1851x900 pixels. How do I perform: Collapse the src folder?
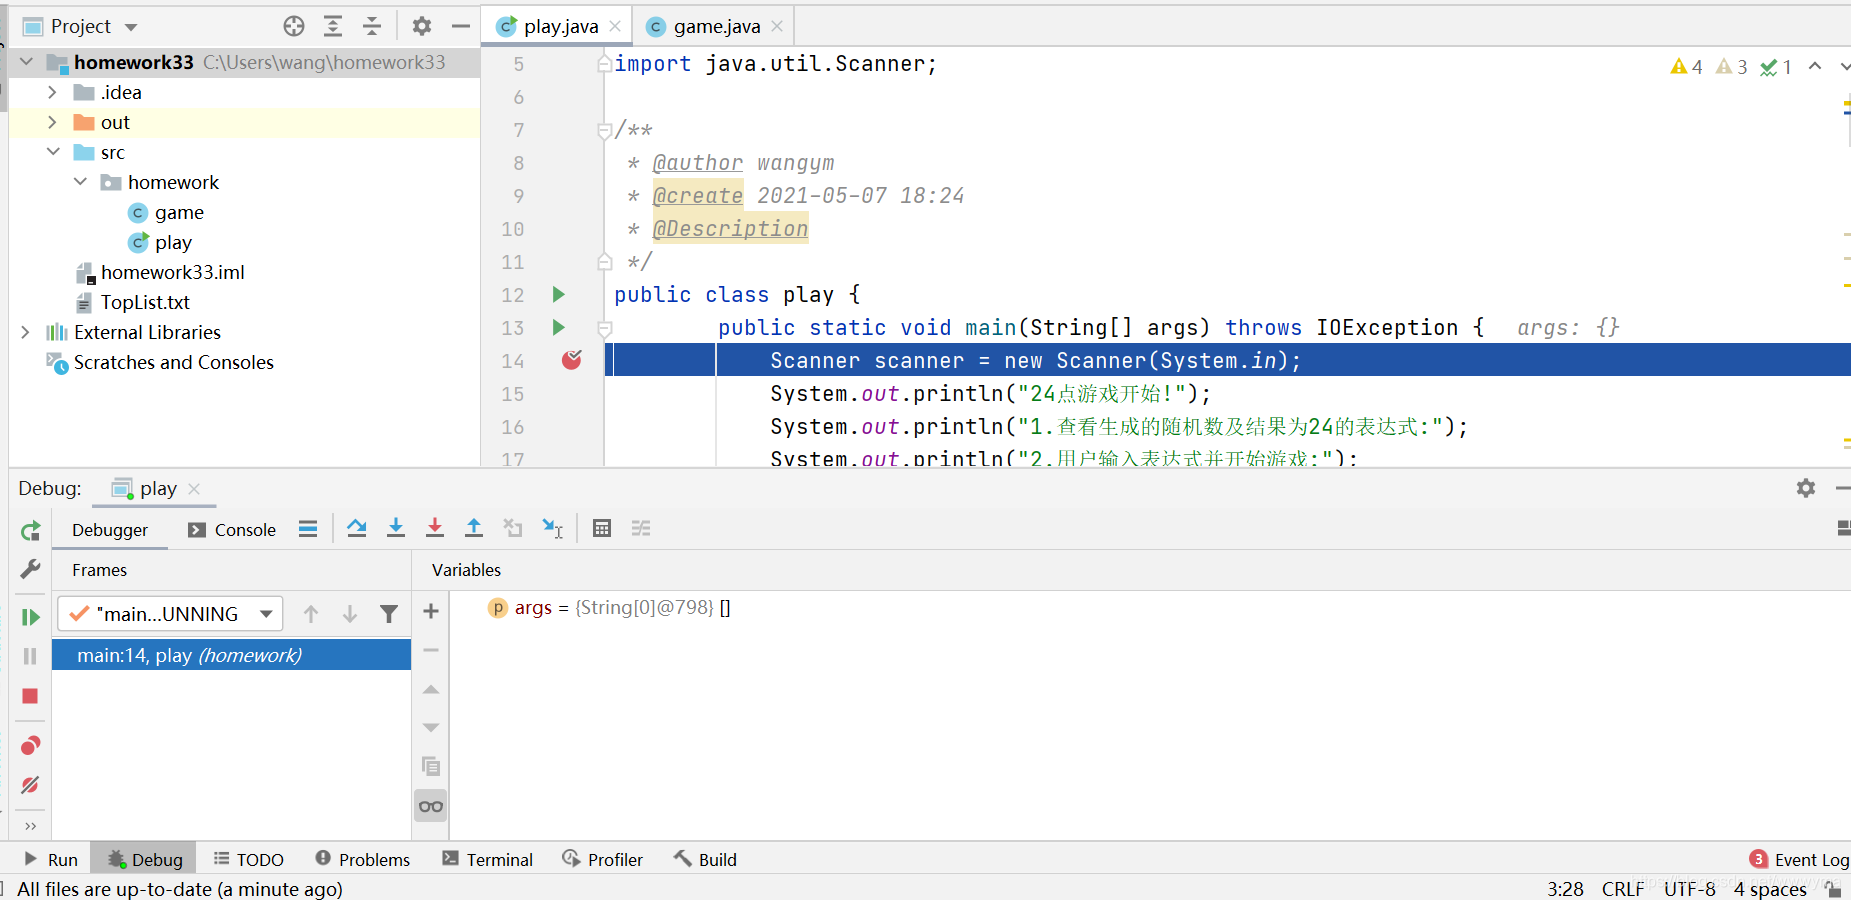(x=53, y=152)
